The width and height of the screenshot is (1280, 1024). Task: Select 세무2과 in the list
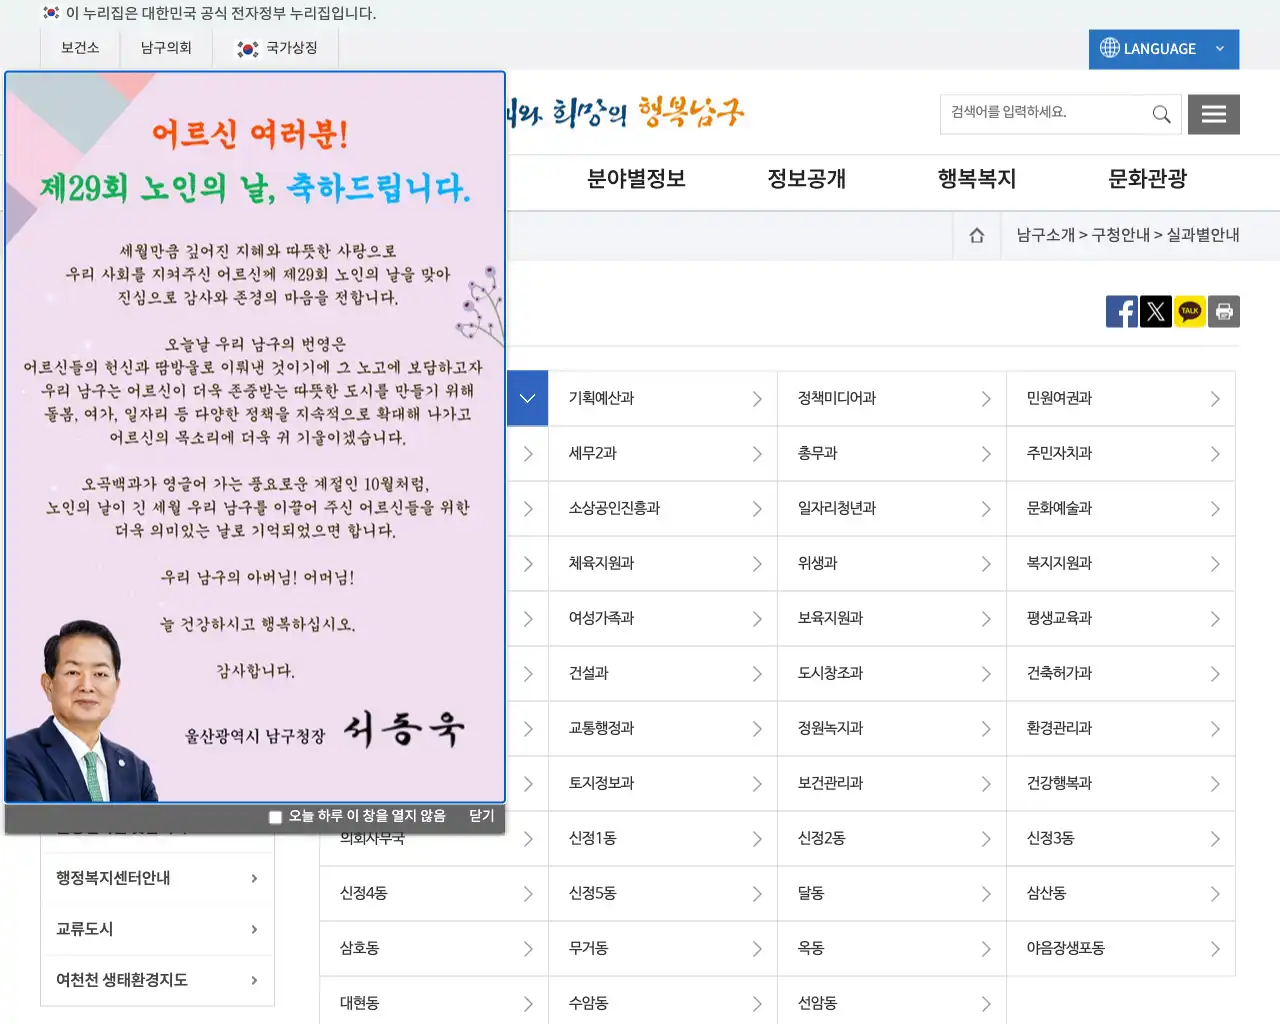point(663,453)
